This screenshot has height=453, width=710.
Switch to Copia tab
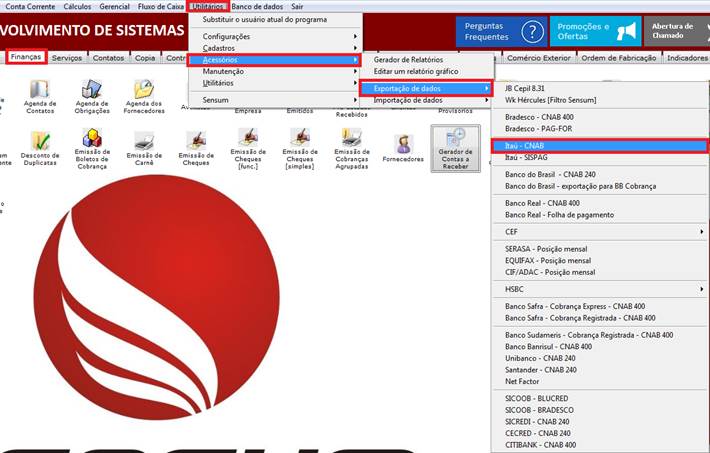[x=145, y=58]
